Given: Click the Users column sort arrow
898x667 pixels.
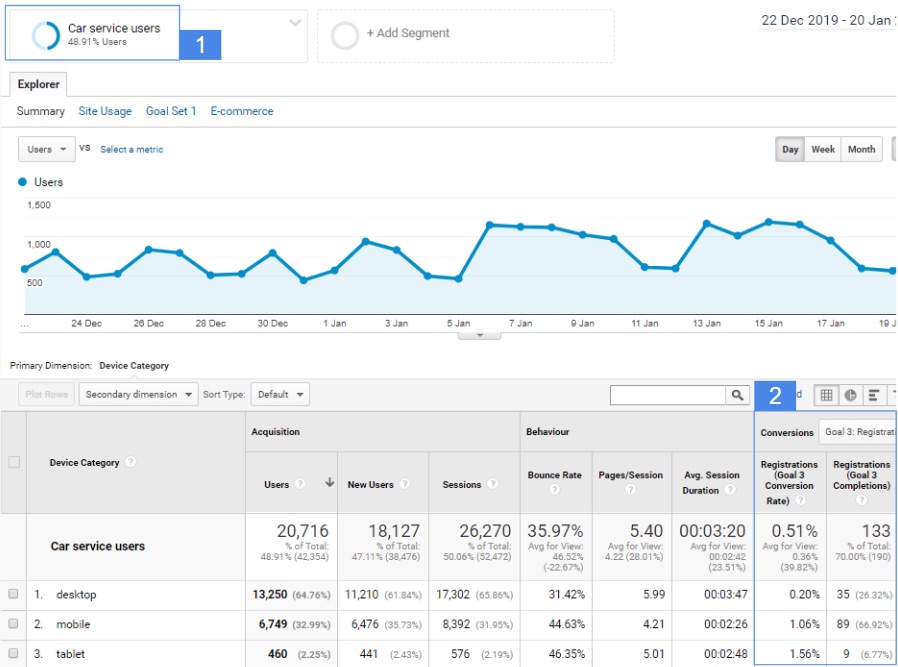Looking at the screenshot, I should coord(329,483).
